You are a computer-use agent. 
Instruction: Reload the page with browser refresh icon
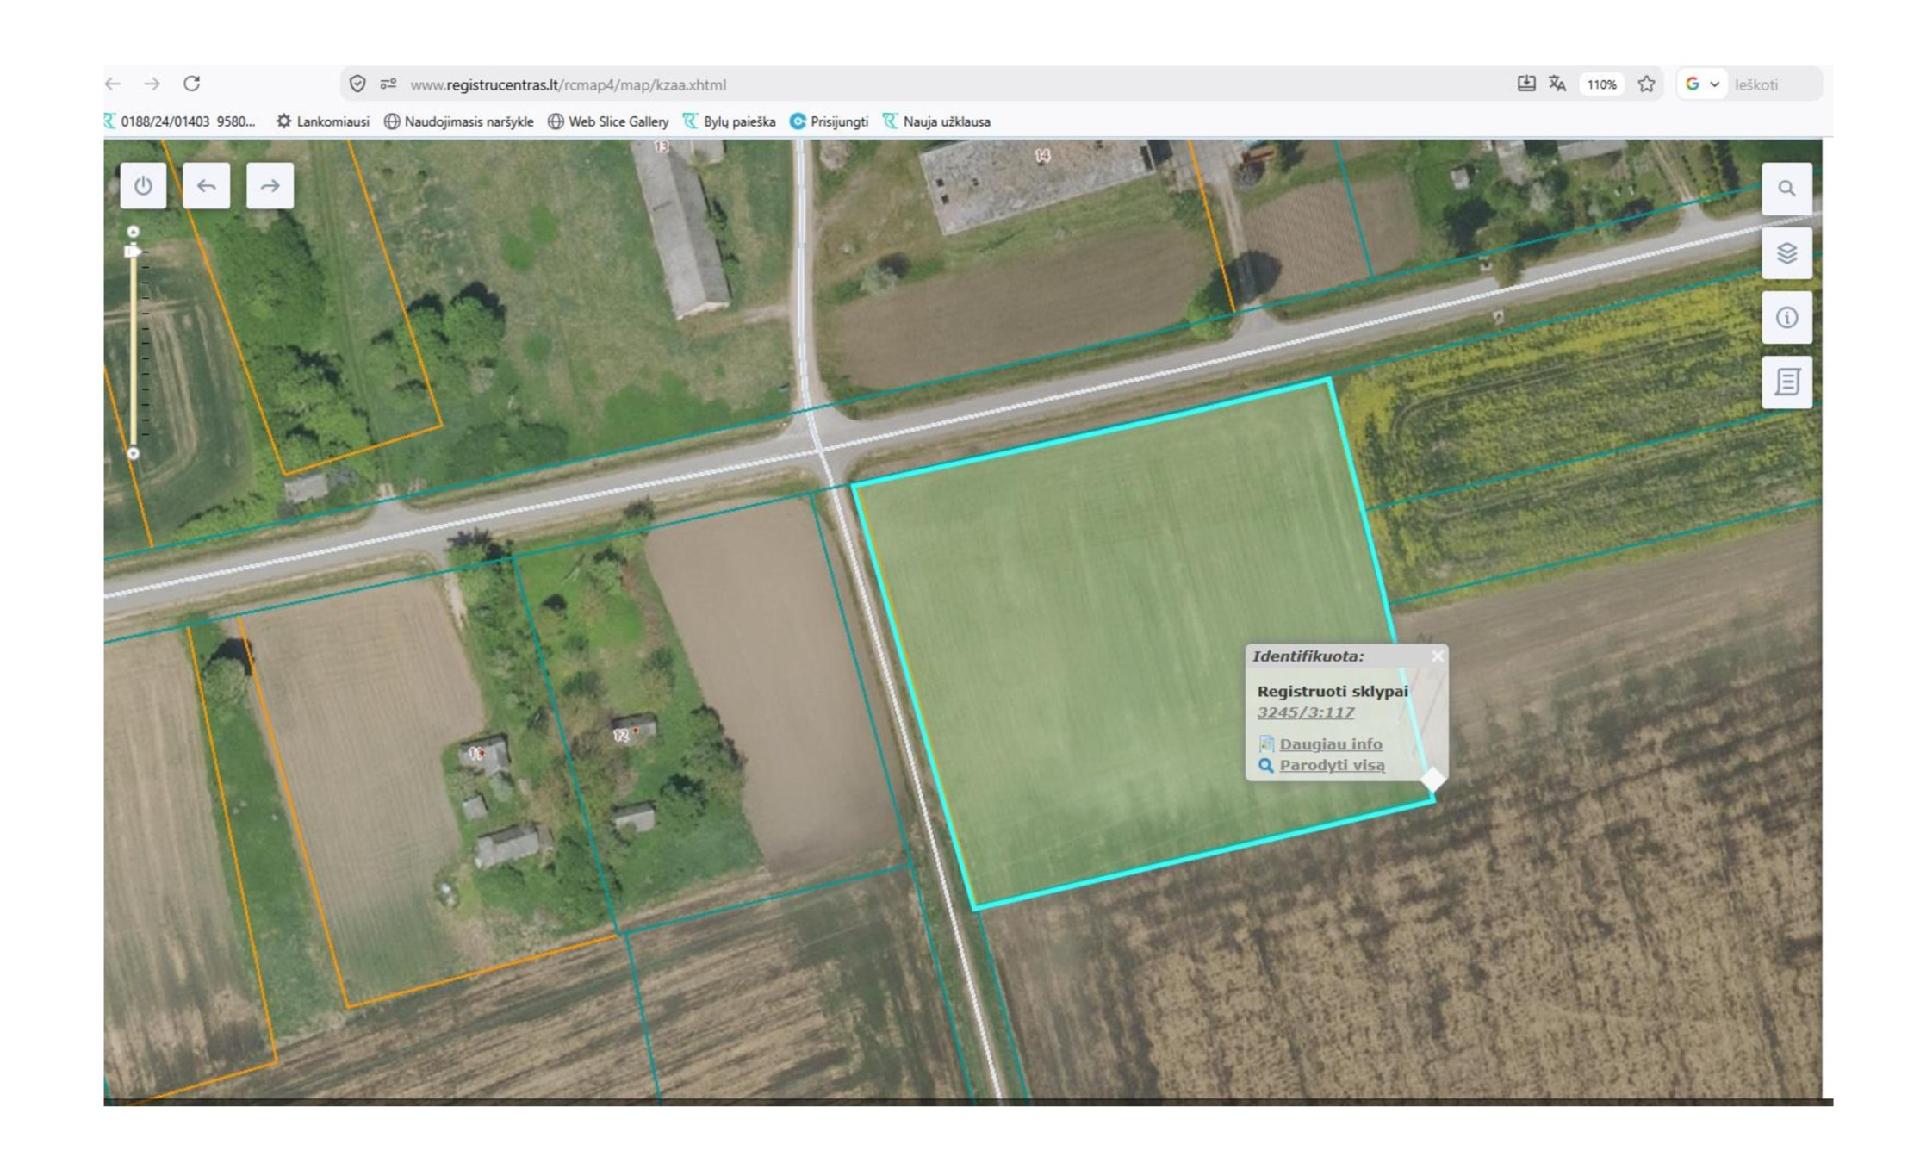[x=192, y=84]
